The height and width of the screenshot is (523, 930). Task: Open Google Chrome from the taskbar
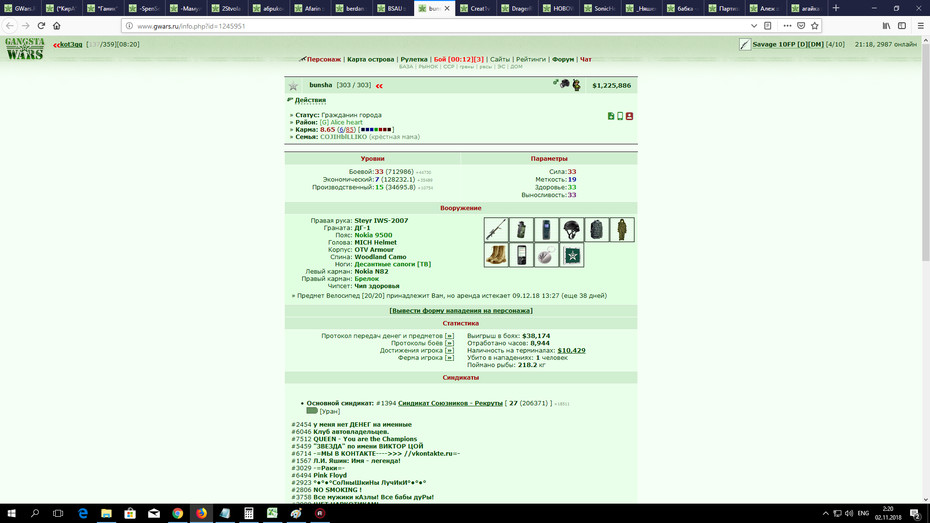[x=177, y=514]
